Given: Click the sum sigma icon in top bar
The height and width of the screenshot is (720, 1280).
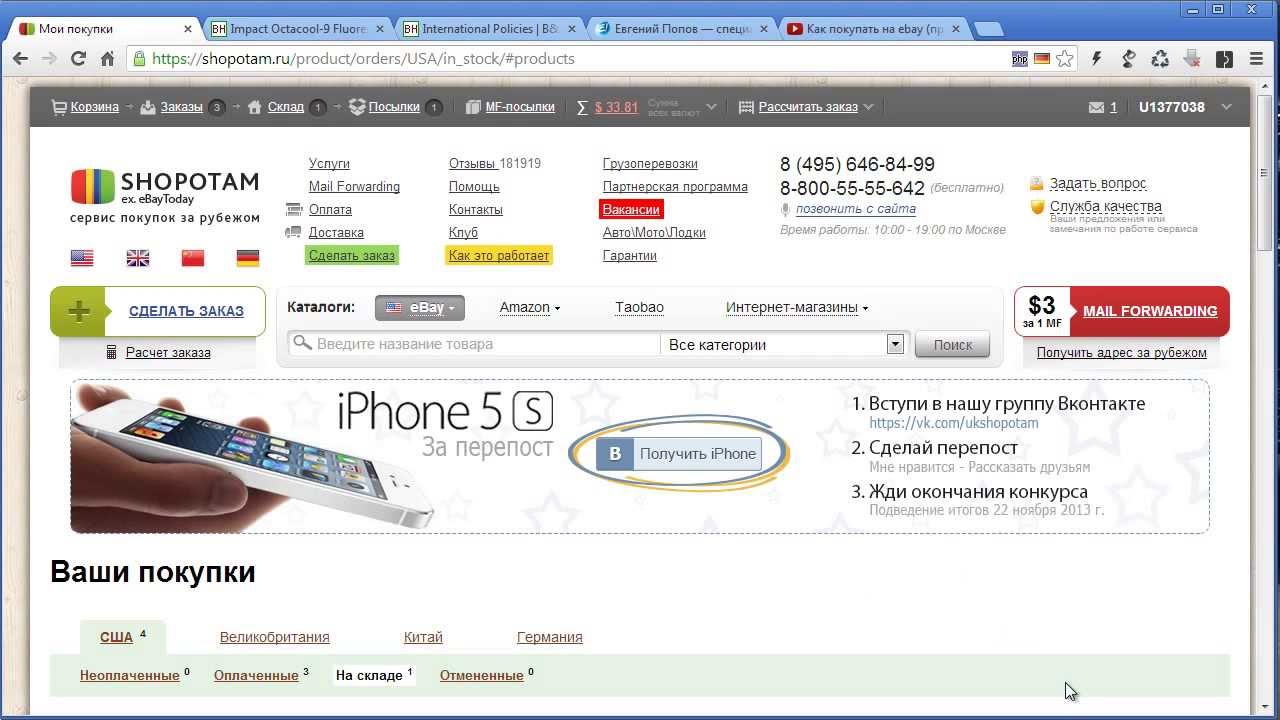Looking at the screenshot, I should click(x=582, y=107).
